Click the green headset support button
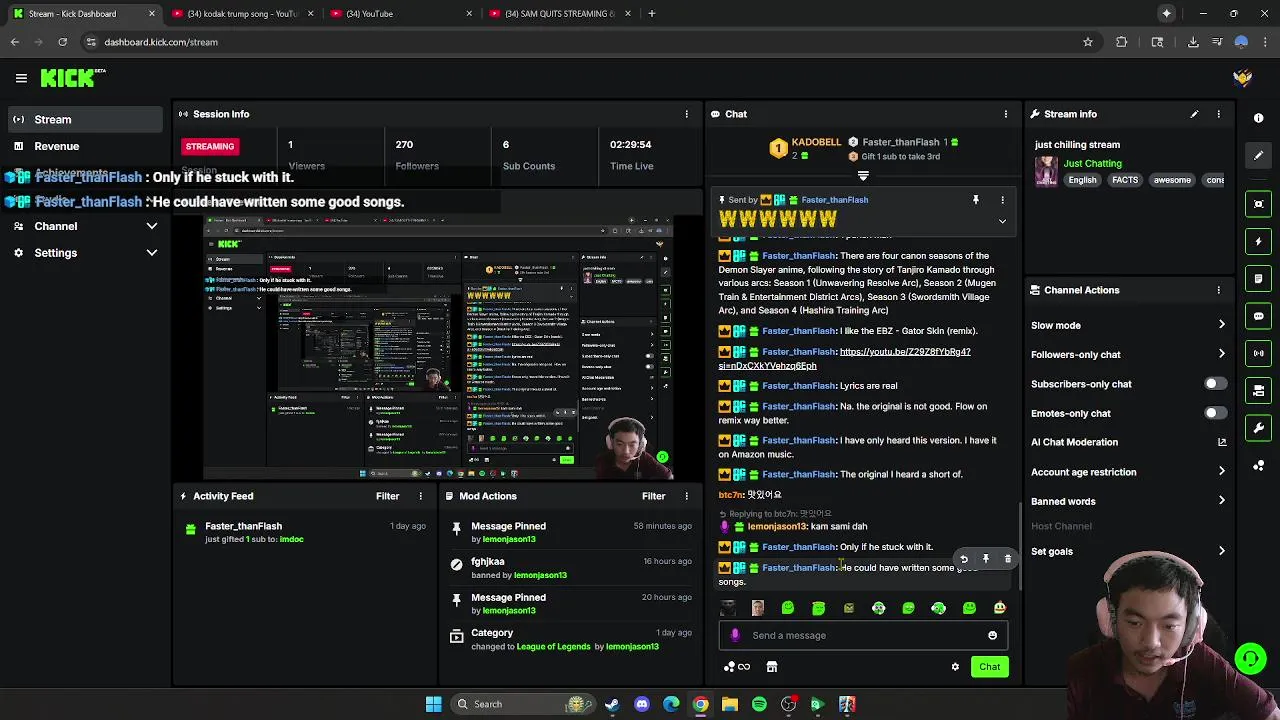The width and height of the screenshot is (1280, 720). coord(1250,658)
